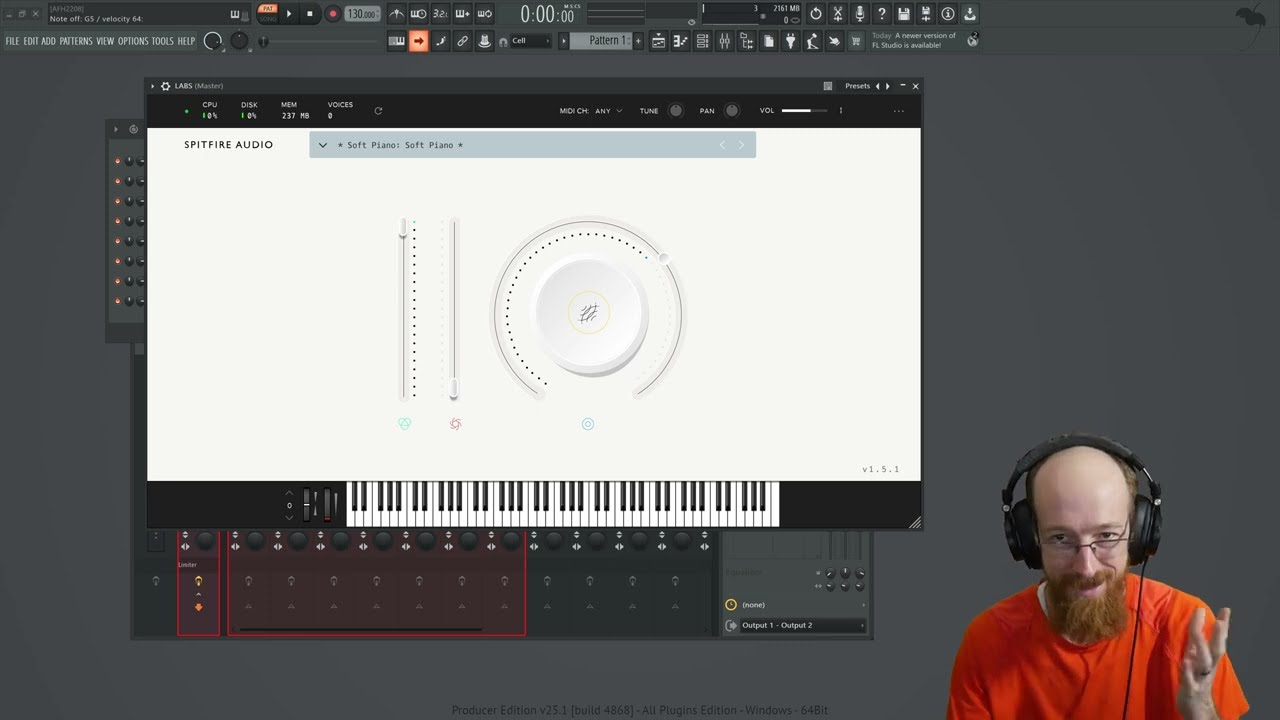Arm the record button

click(332, 14)
